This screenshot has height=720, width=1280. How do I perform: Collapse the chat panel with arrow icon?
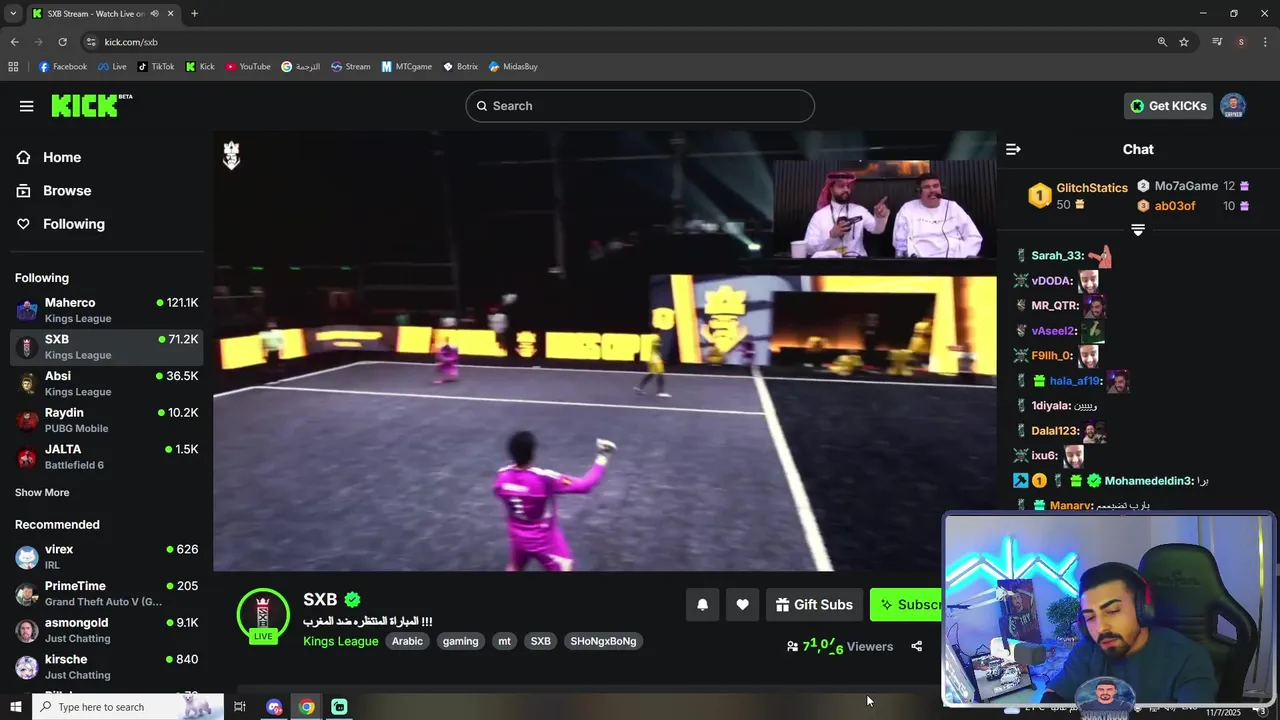pos(1013,149)
